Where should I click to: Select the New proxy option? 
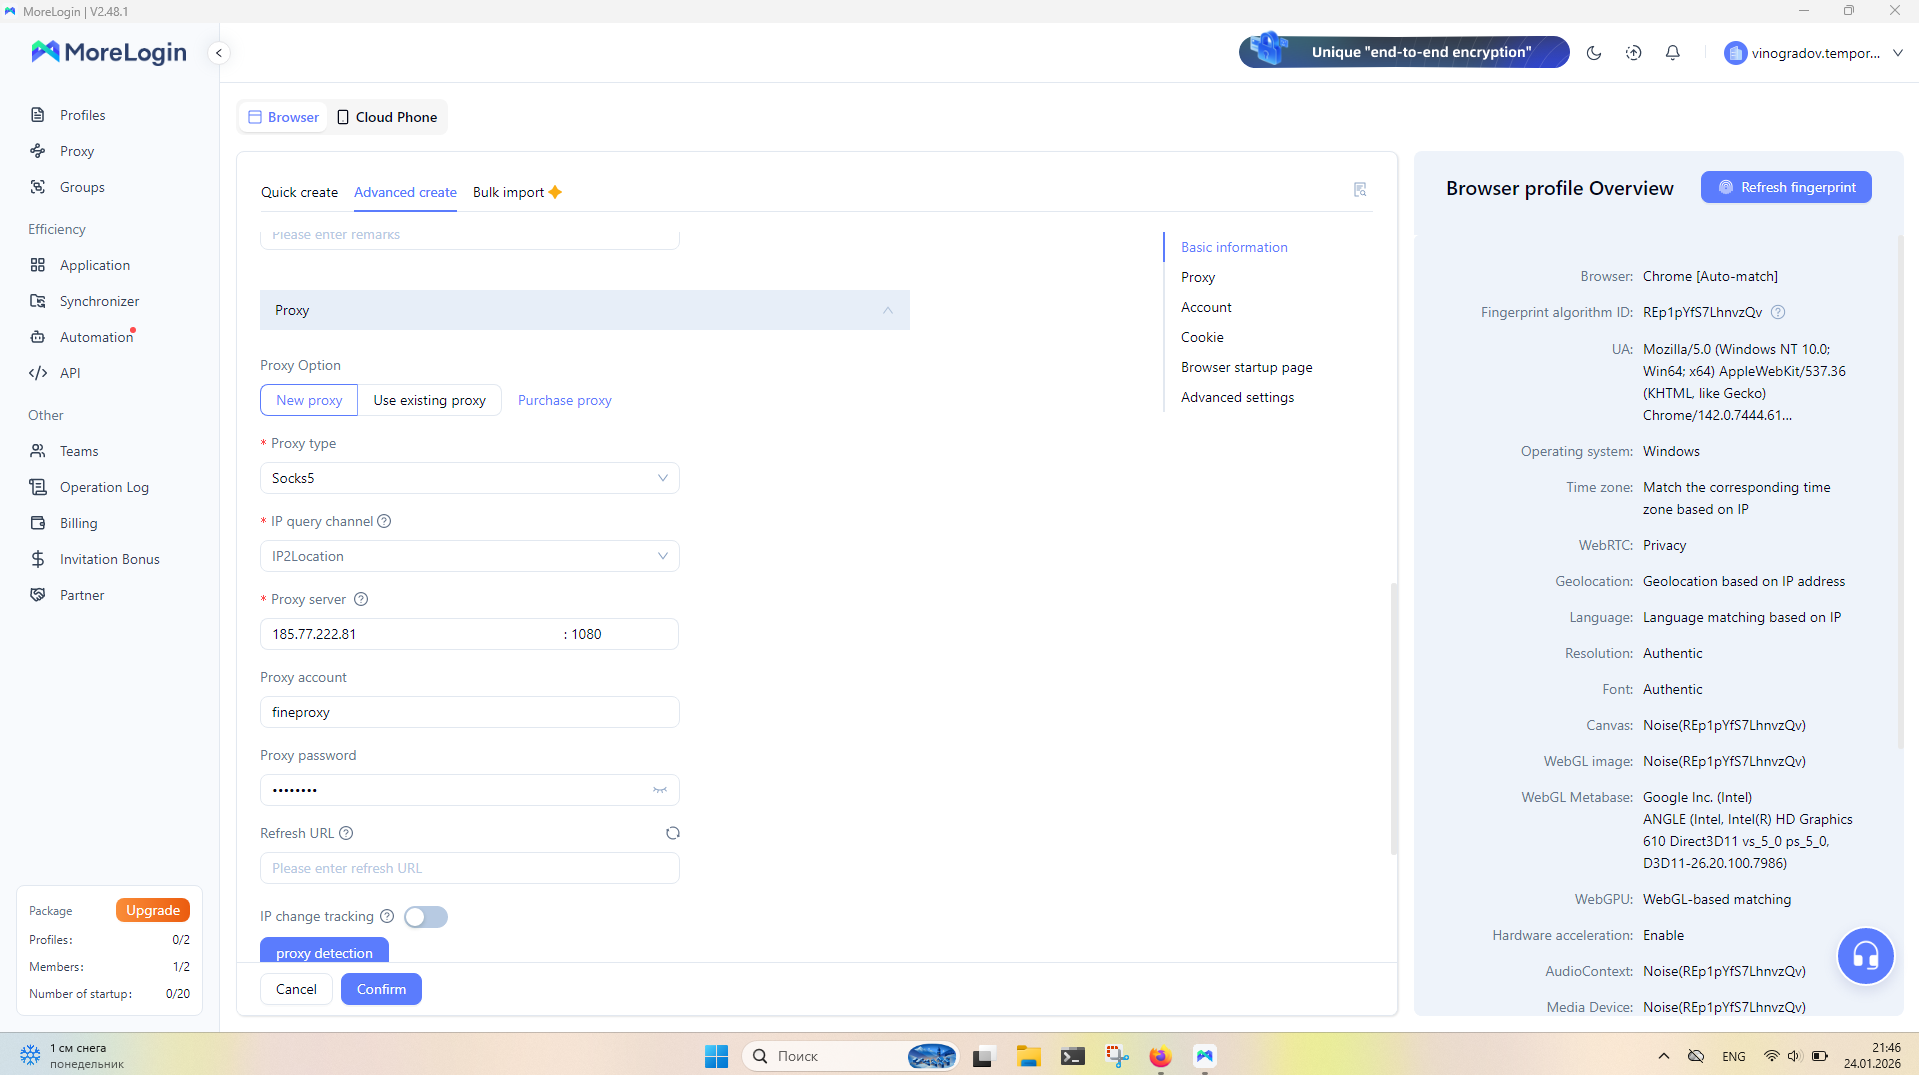[309, 400]
